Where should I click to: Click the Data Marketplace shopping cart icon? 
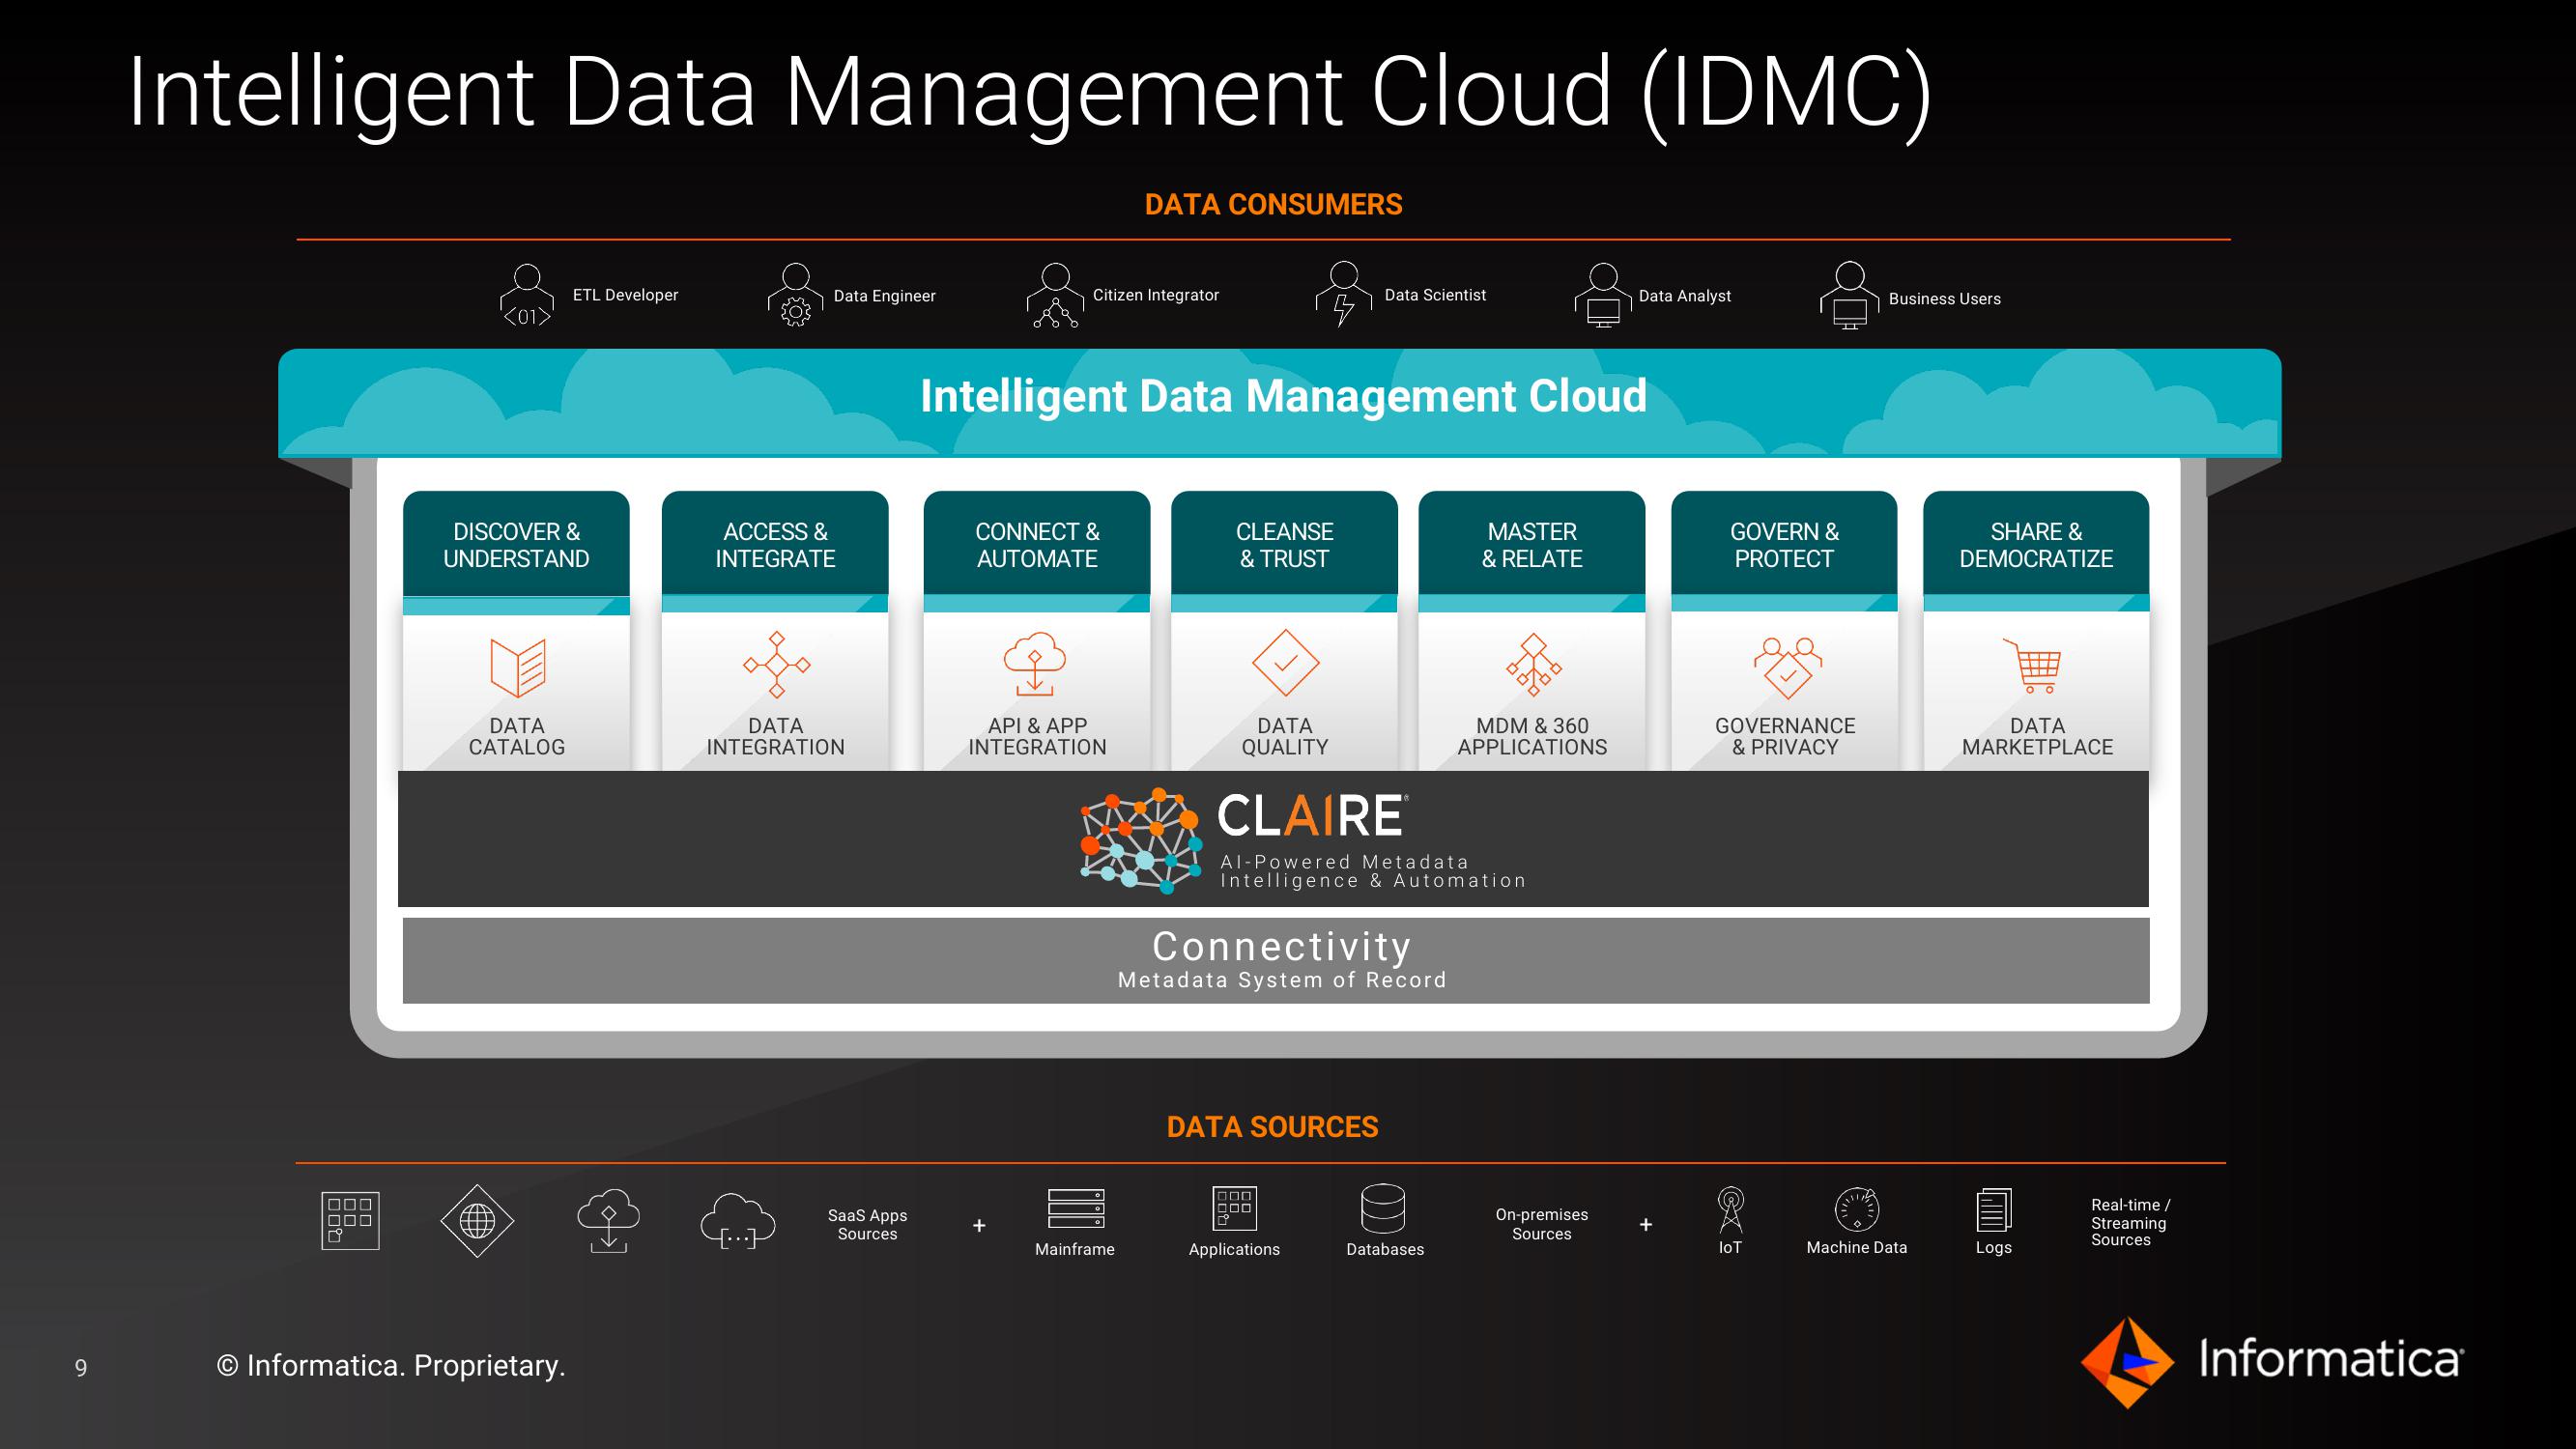point(2032,666)
